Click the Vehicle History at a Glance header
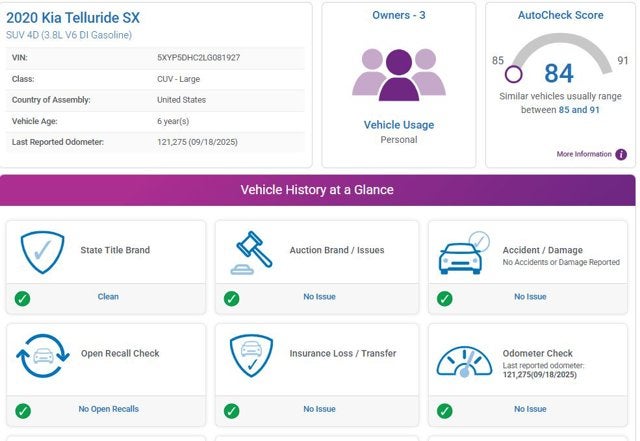Screen dimensions: 640x441 coord(317,190)
